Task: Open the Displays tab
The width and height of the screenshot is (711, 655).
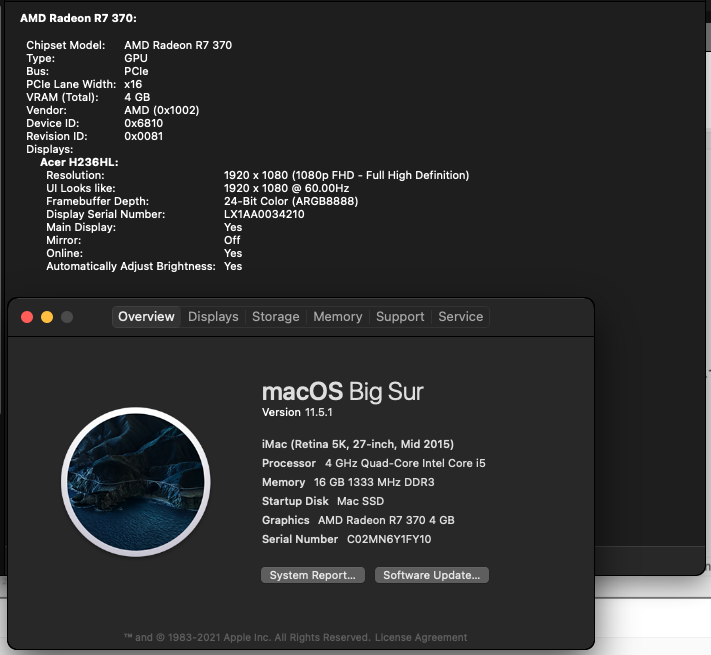Action: [213, 316]
